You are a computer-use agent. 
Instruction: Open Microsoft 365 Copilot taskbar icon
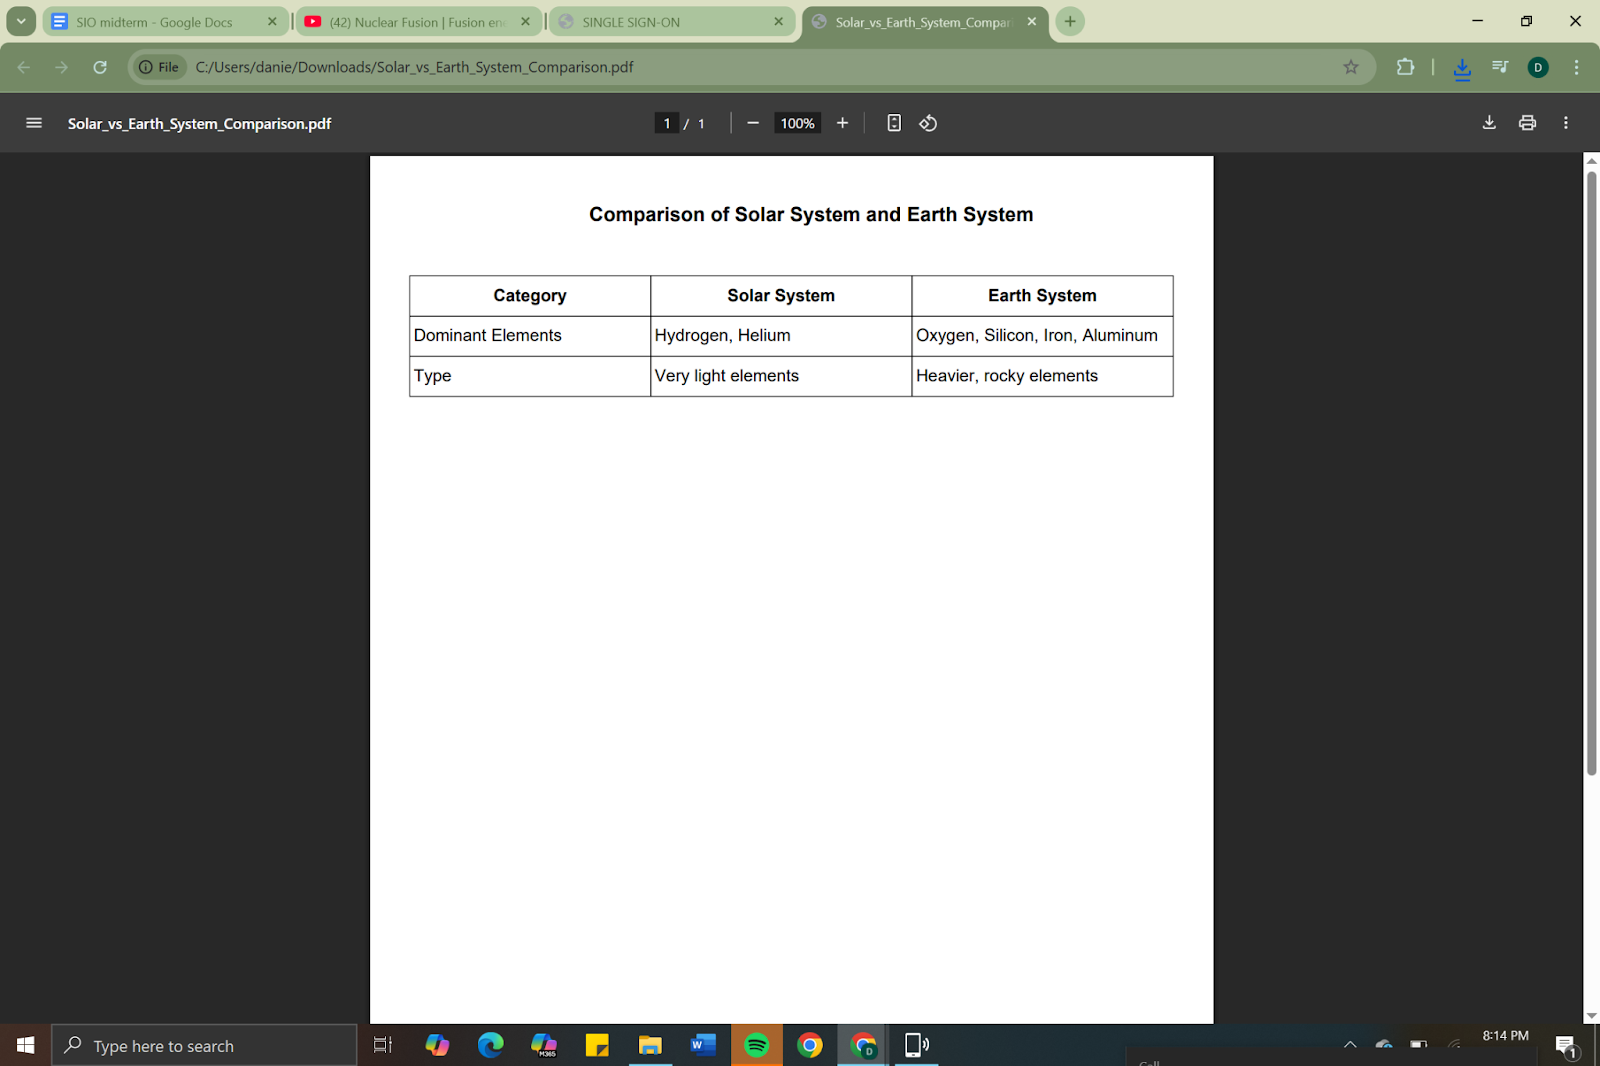tap(544, 1045)
